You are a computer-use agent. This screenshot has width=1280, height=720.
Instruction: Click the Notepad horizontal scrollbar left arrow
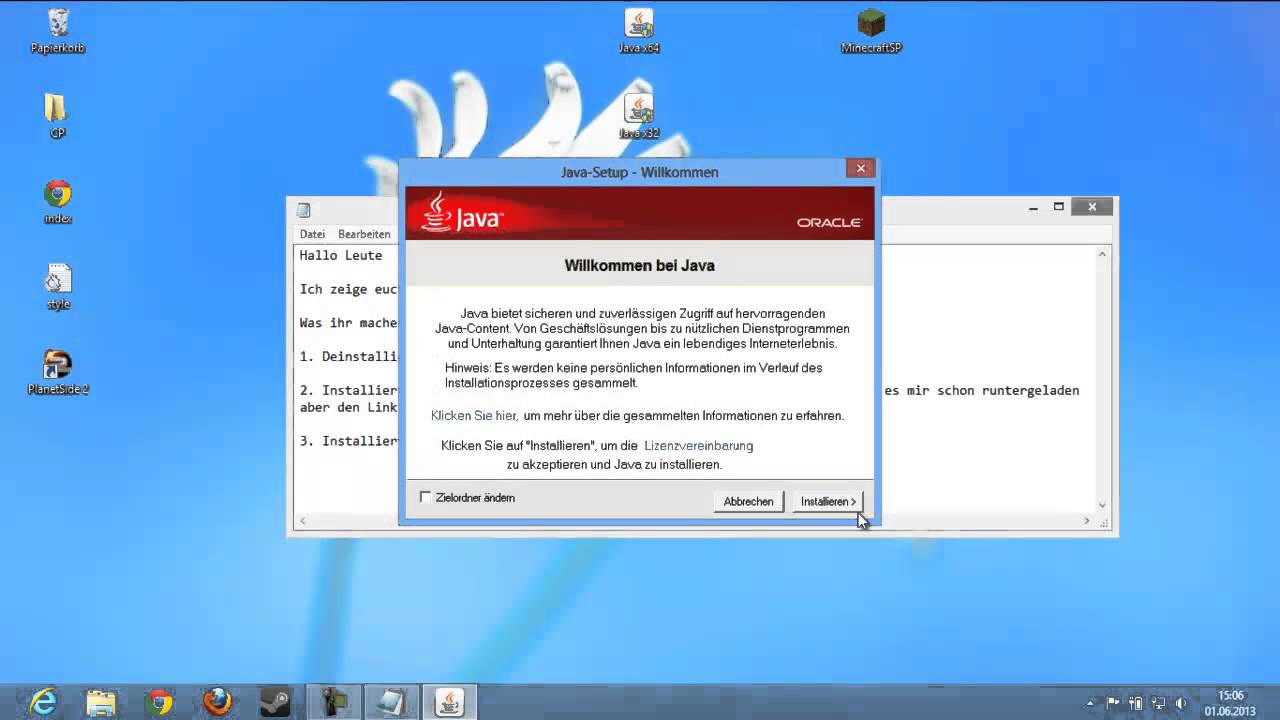303,521
